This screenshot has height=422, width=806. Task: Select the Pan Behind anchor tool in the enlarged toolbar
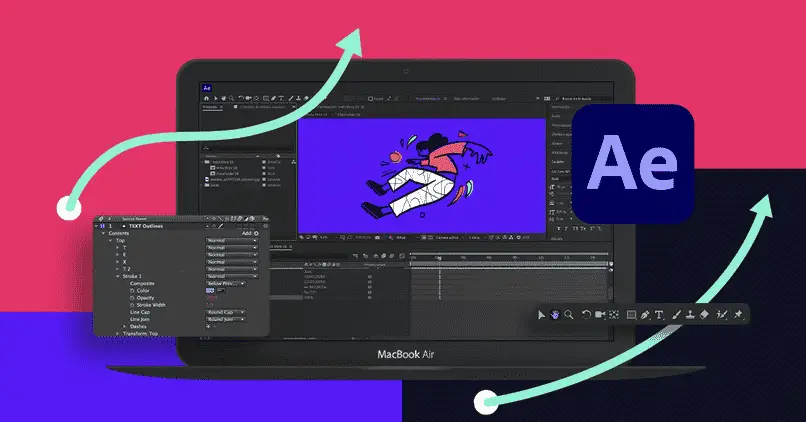[x=614, y=315]
